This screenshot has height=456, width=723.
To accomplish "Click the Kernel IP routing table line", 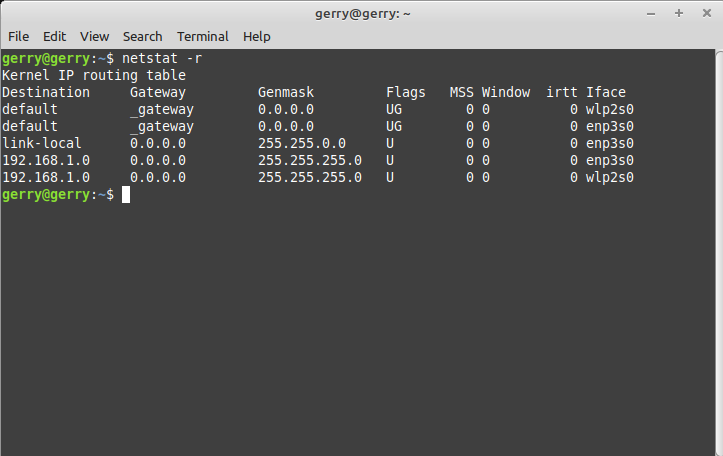I will tap(94, 76).
